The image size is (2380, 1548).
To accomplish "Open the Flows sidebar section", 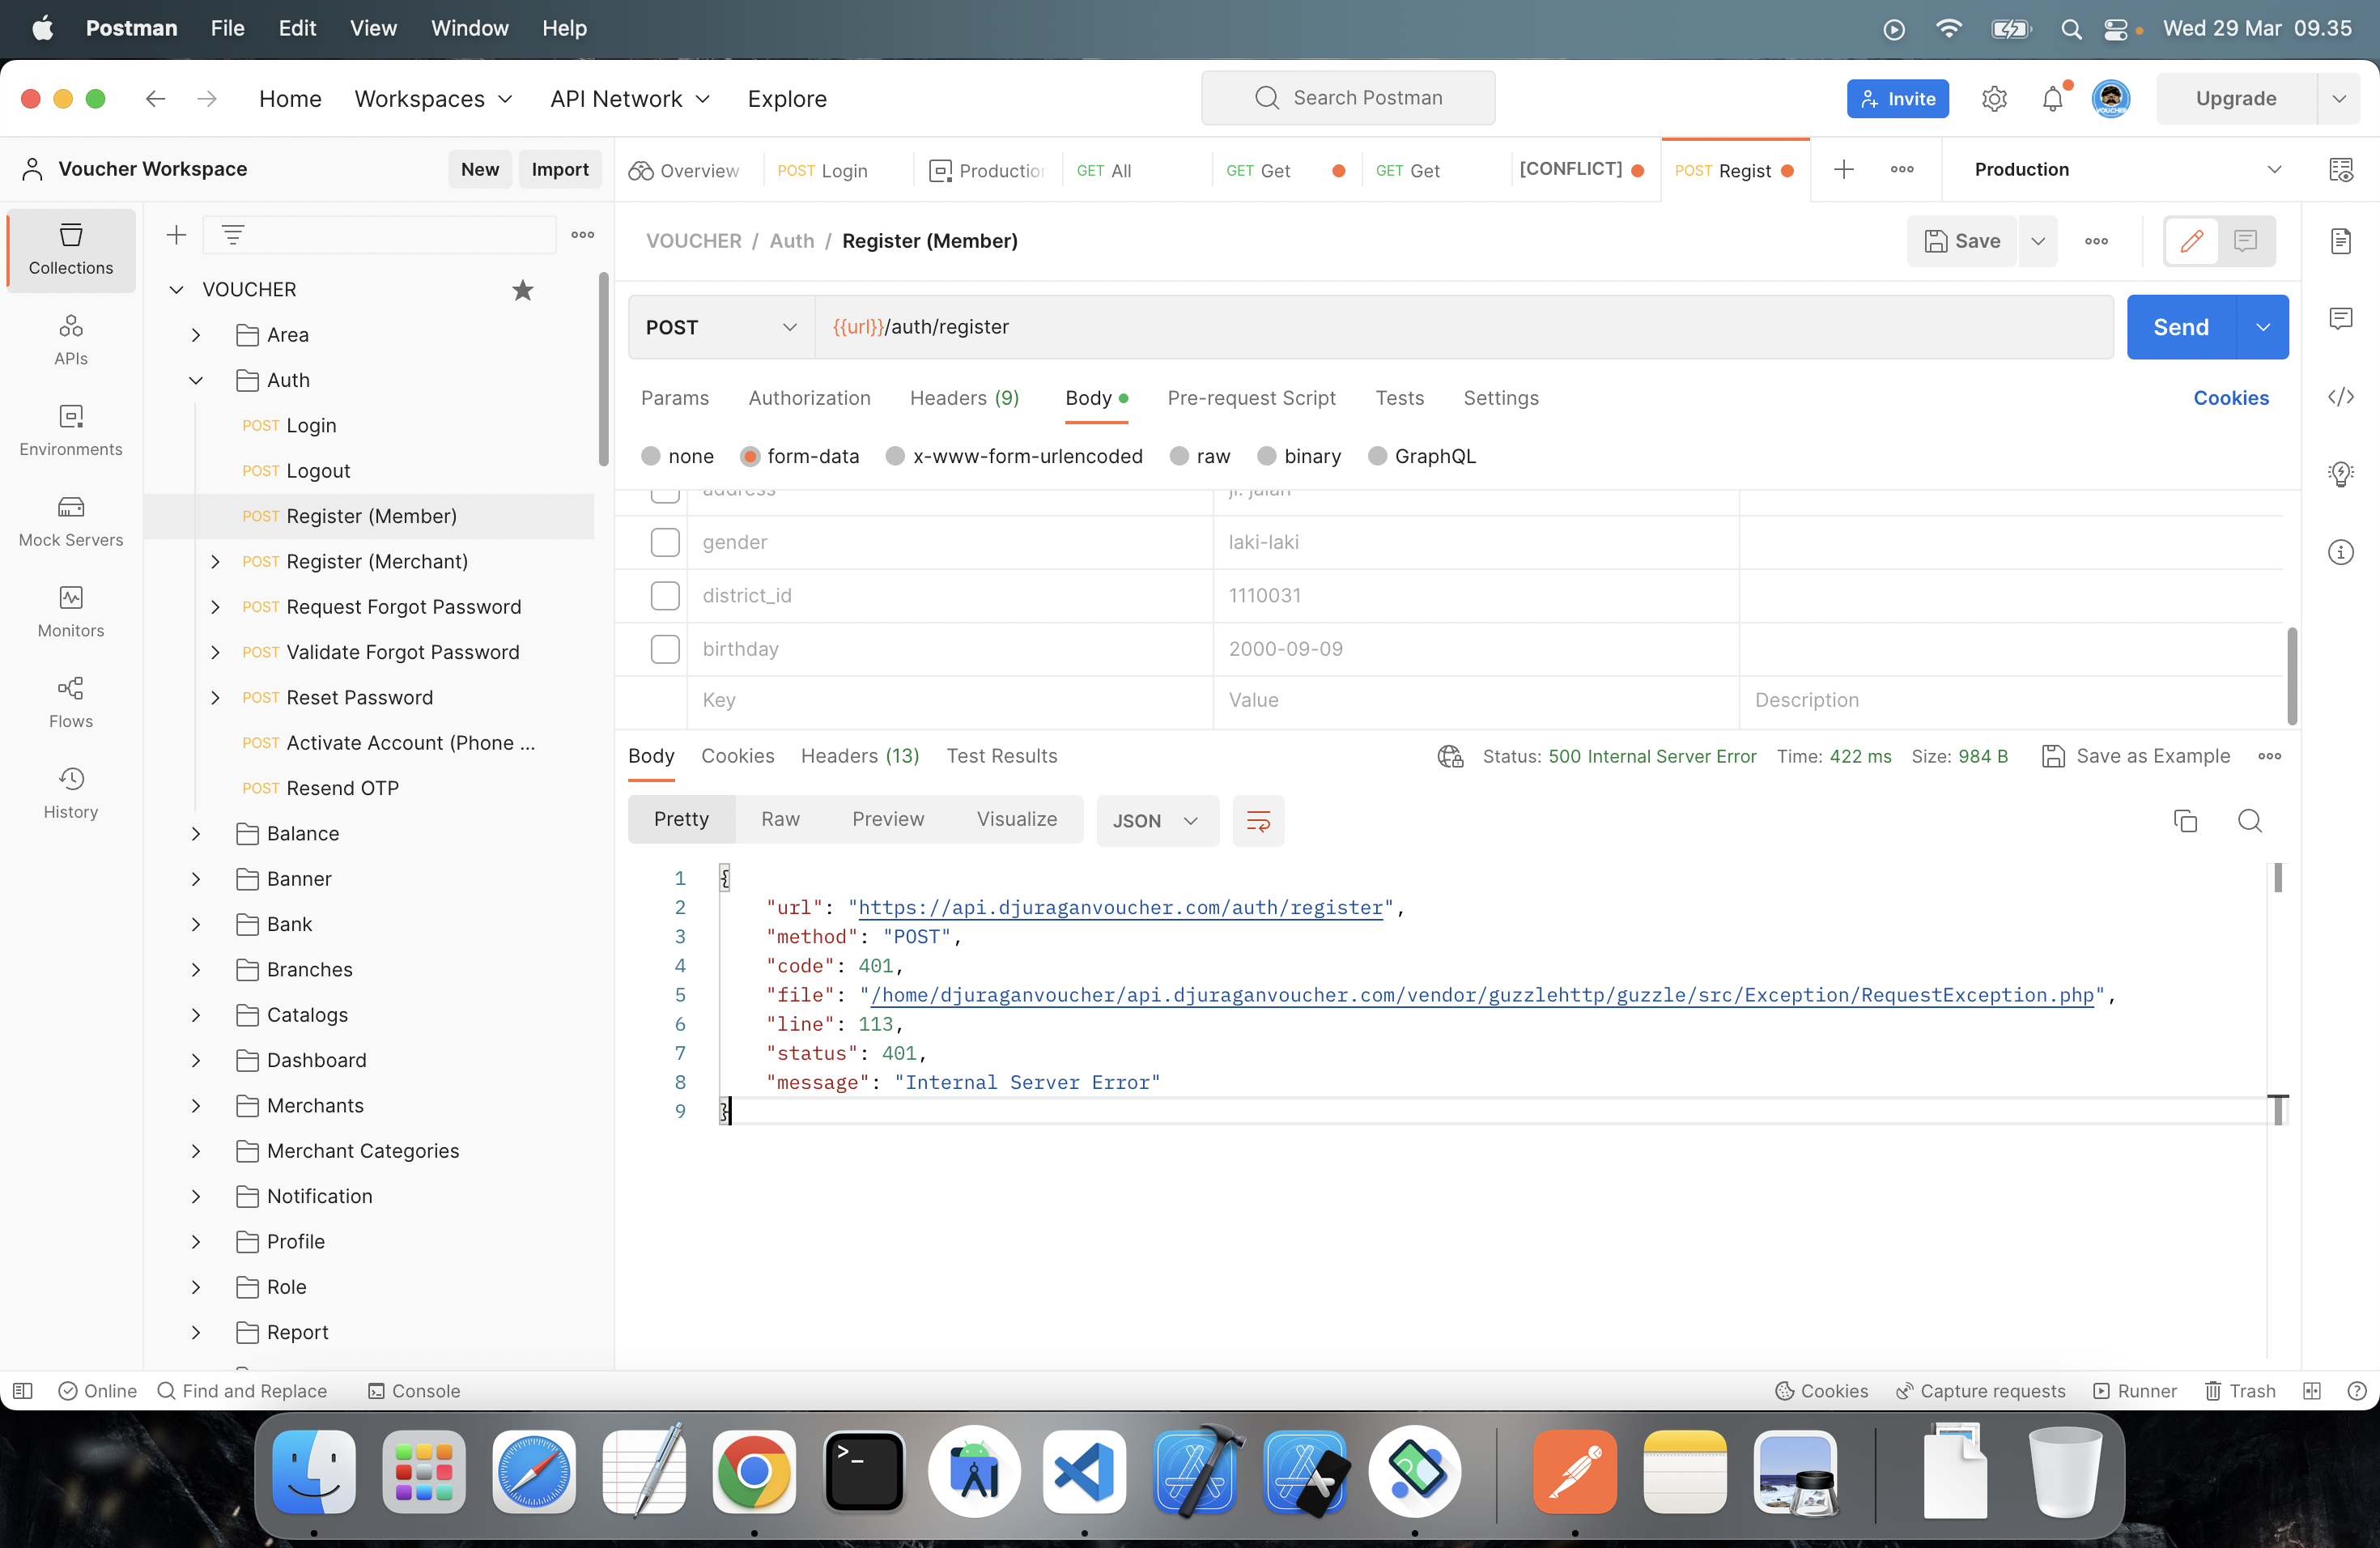I will 70,702.
